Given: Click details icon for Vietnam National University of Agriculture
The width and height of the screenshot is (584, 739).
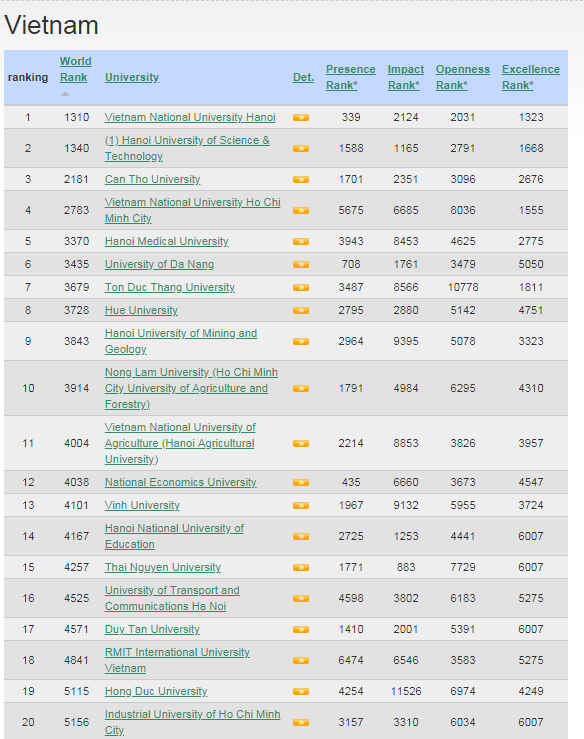Looking at the screenshot, I should (x=301, y=443).
